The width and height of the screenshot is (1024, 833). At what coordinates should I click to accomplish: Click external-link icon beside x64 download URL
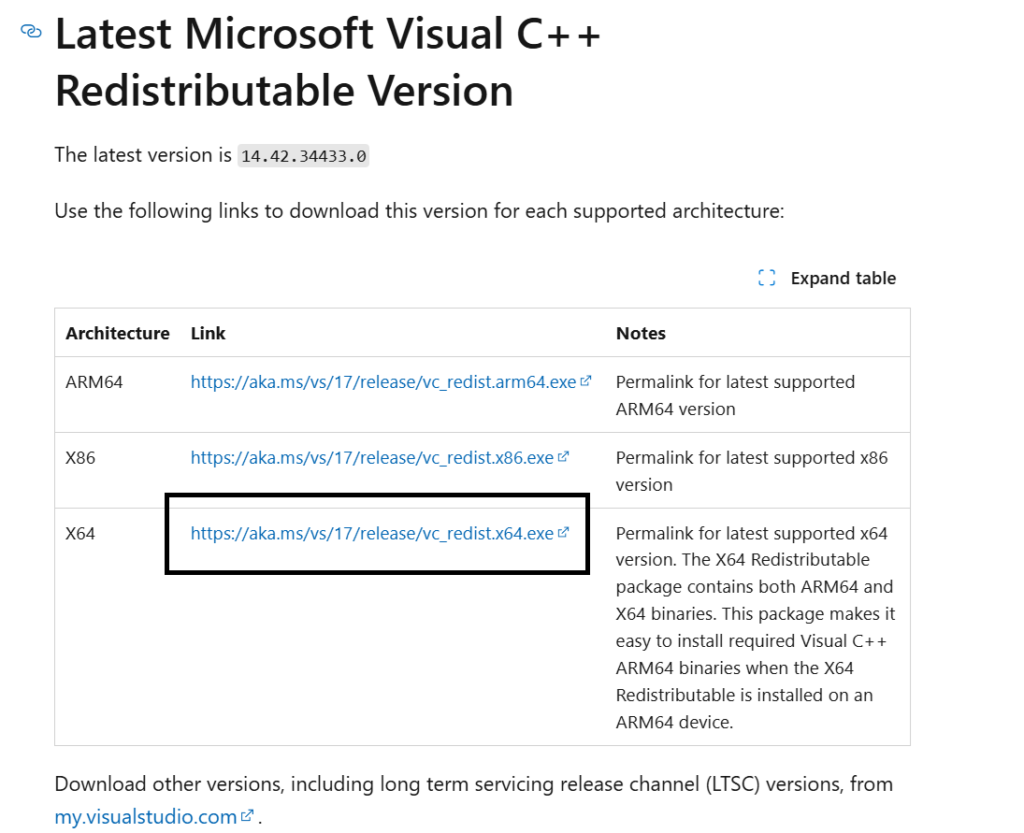564,532
